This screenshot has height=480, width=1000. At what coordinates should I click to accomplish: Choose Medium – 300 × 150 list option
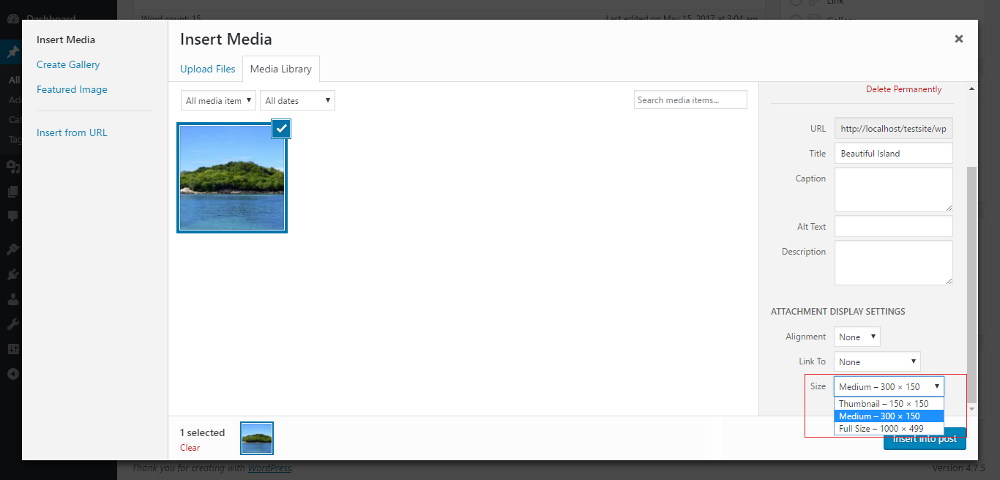click(889, 416)
